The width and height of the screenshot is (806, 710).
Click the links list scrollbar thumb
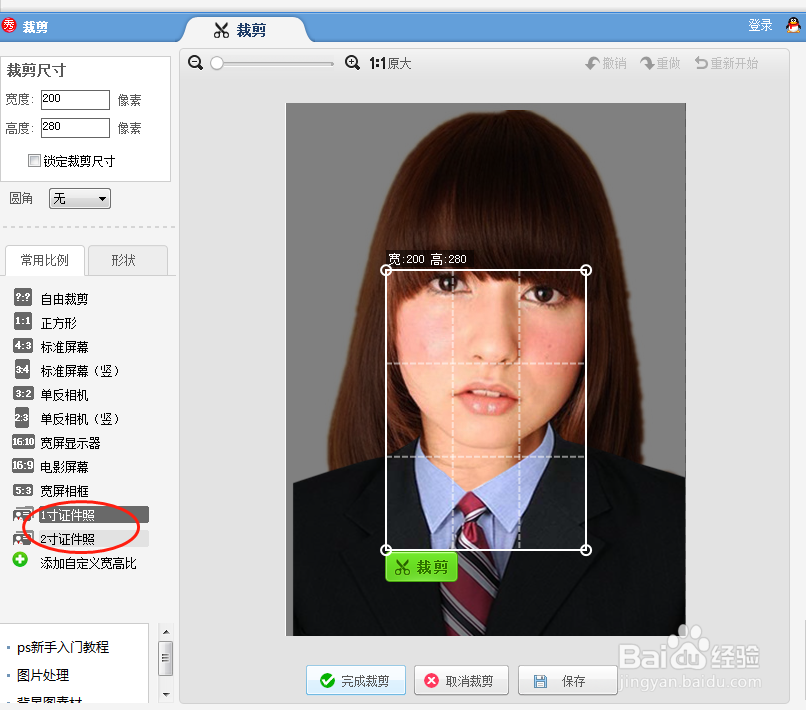click(166, 658)
